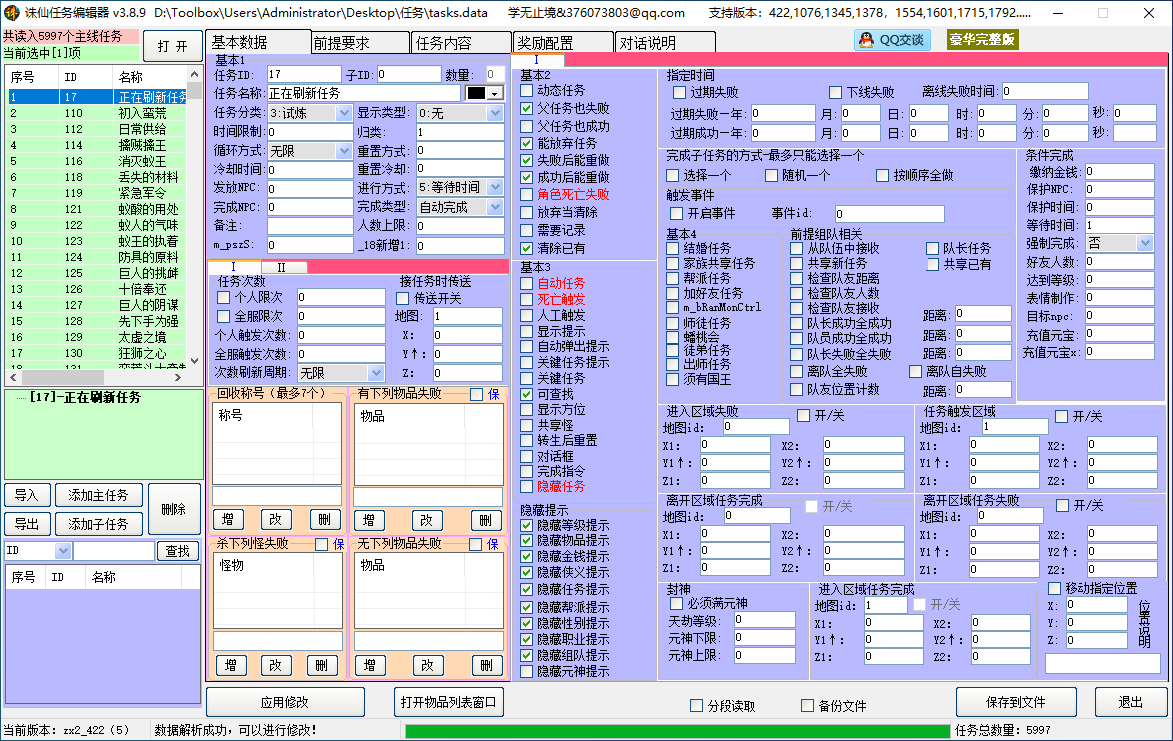The height and width of the screenshot is (741, 1173).
Task: Click 改 button under 有下列物品失败
Action: 426,520
